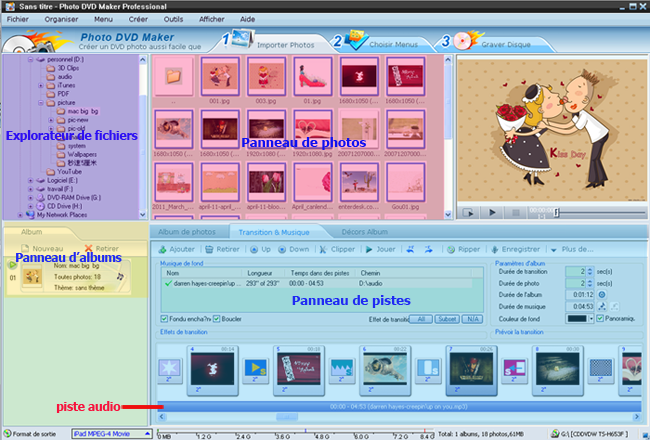Toggle the check mark on darren hayes track
650x440 pixels.
coord(168,284)
